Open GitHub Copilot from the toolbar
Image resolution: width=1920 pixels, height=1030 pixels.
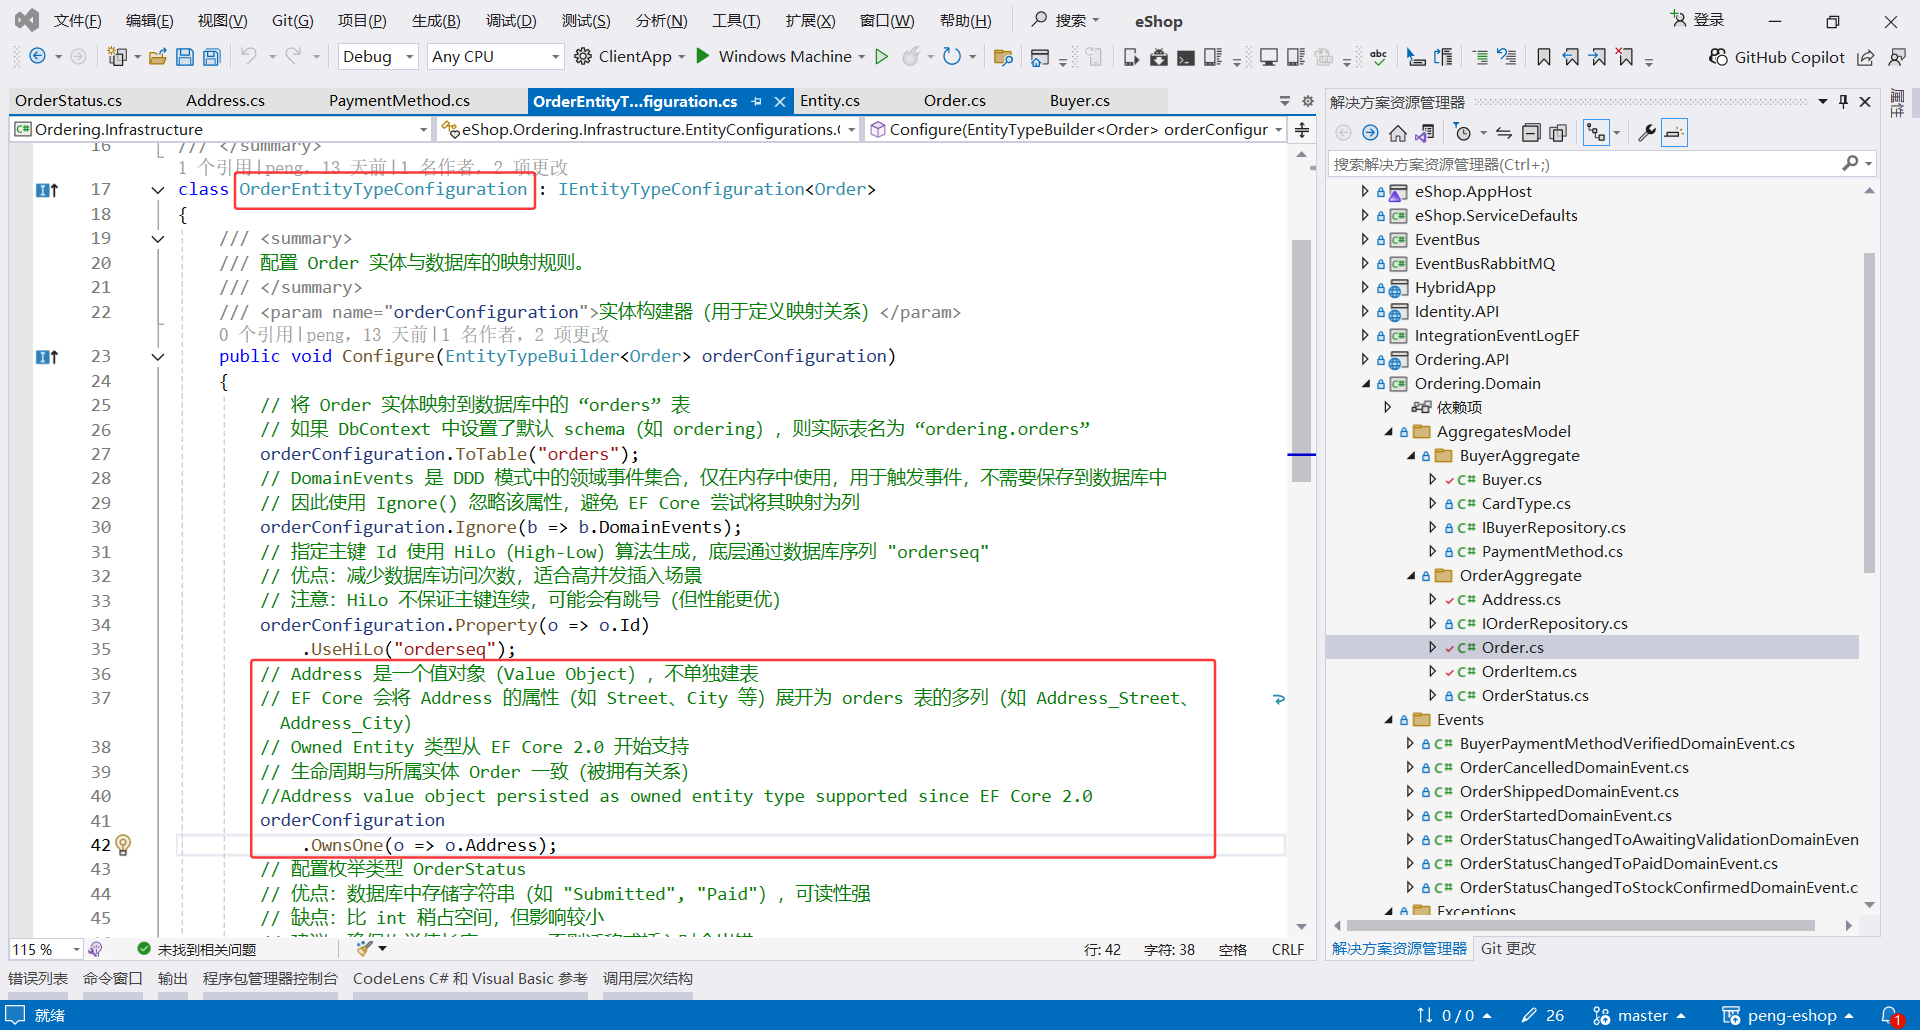click(1776, 57)
